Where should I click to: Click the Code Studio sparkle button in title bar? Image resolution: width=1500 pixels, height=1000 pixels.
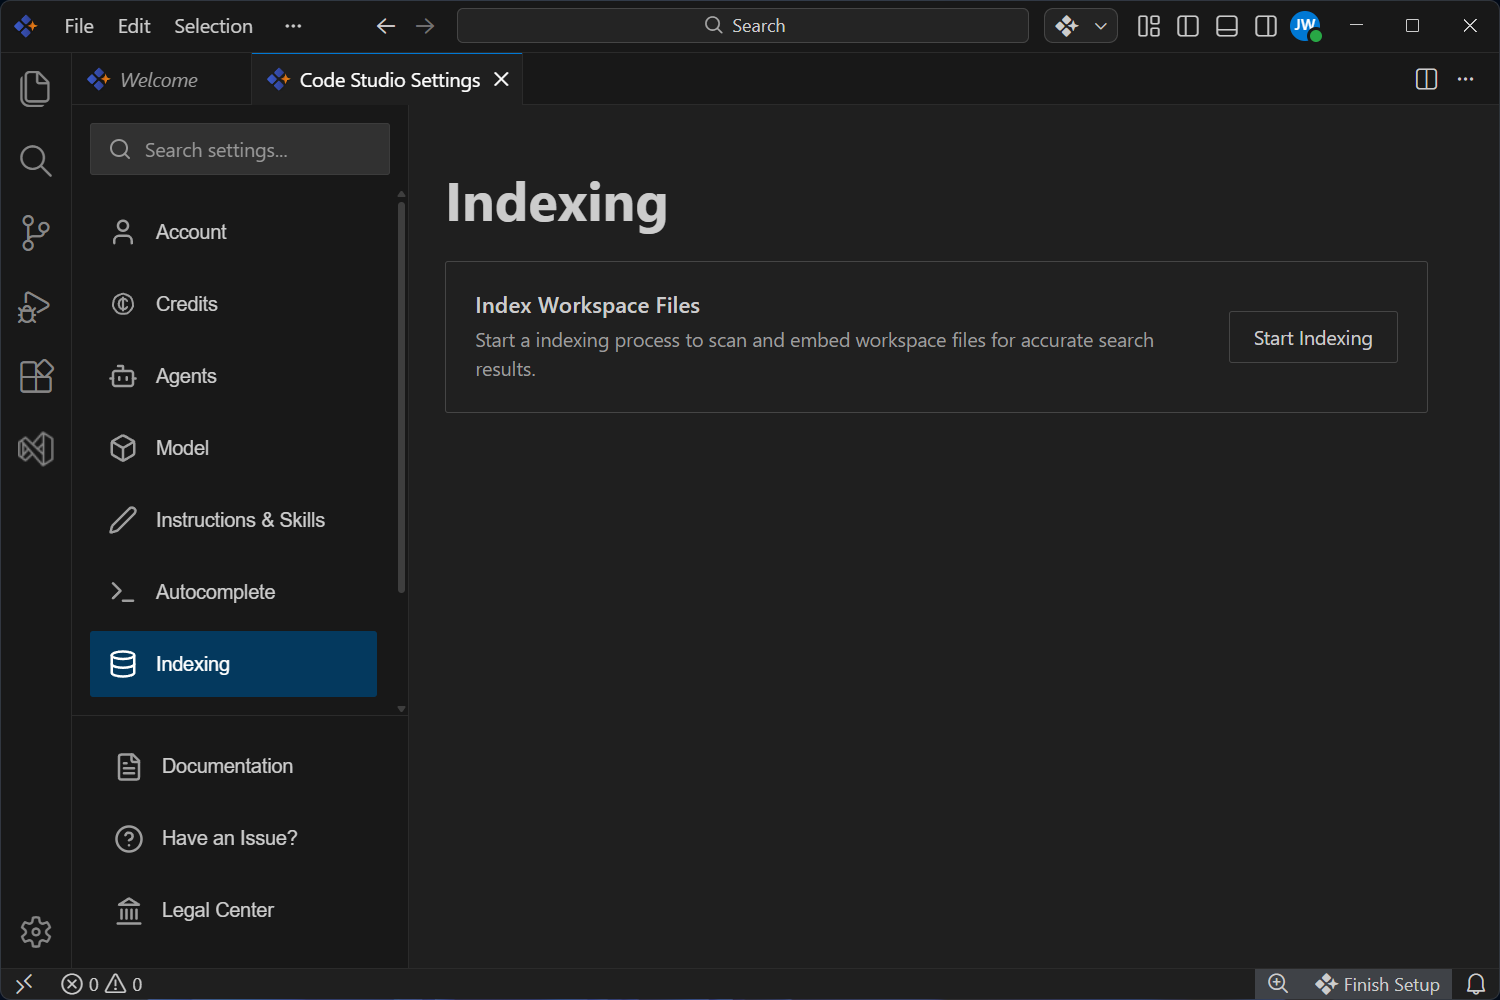tap(1067, 26)
